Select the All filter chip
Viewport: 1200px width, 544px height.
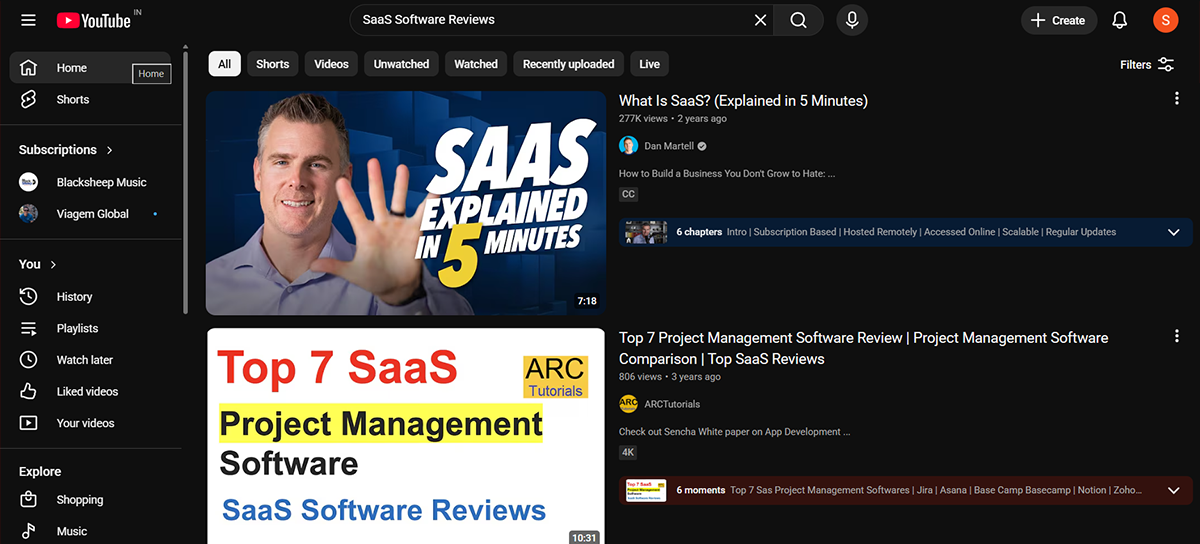click(x=224, y=64)
